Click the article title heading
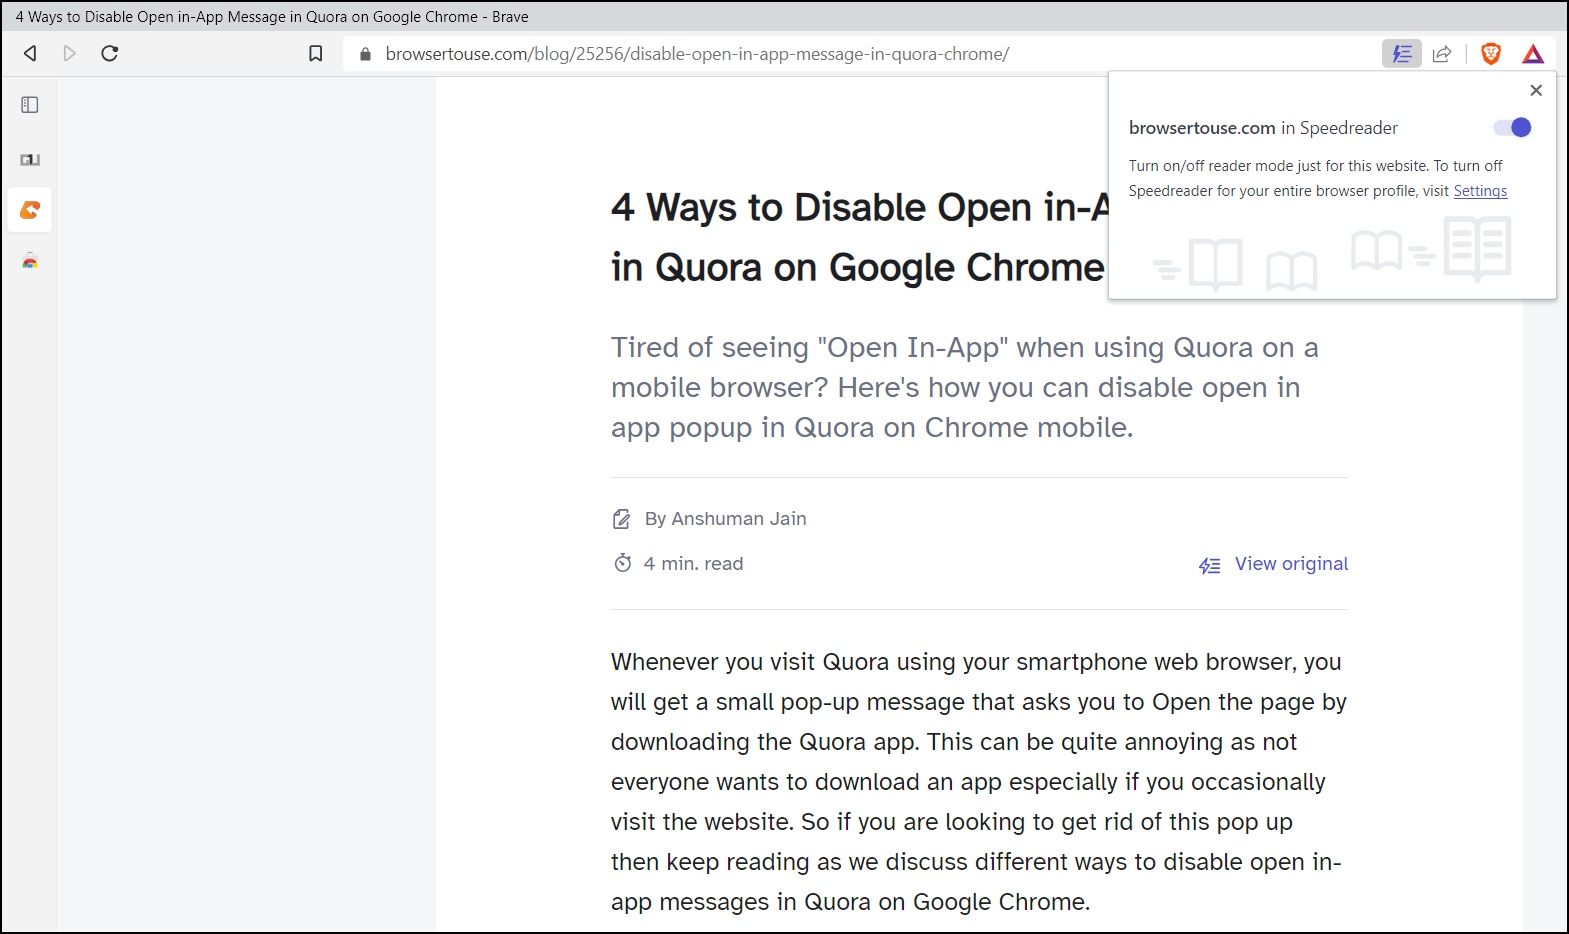This screenshot has height=934, width=1569. pyautogui.click(x=860, y=237)
